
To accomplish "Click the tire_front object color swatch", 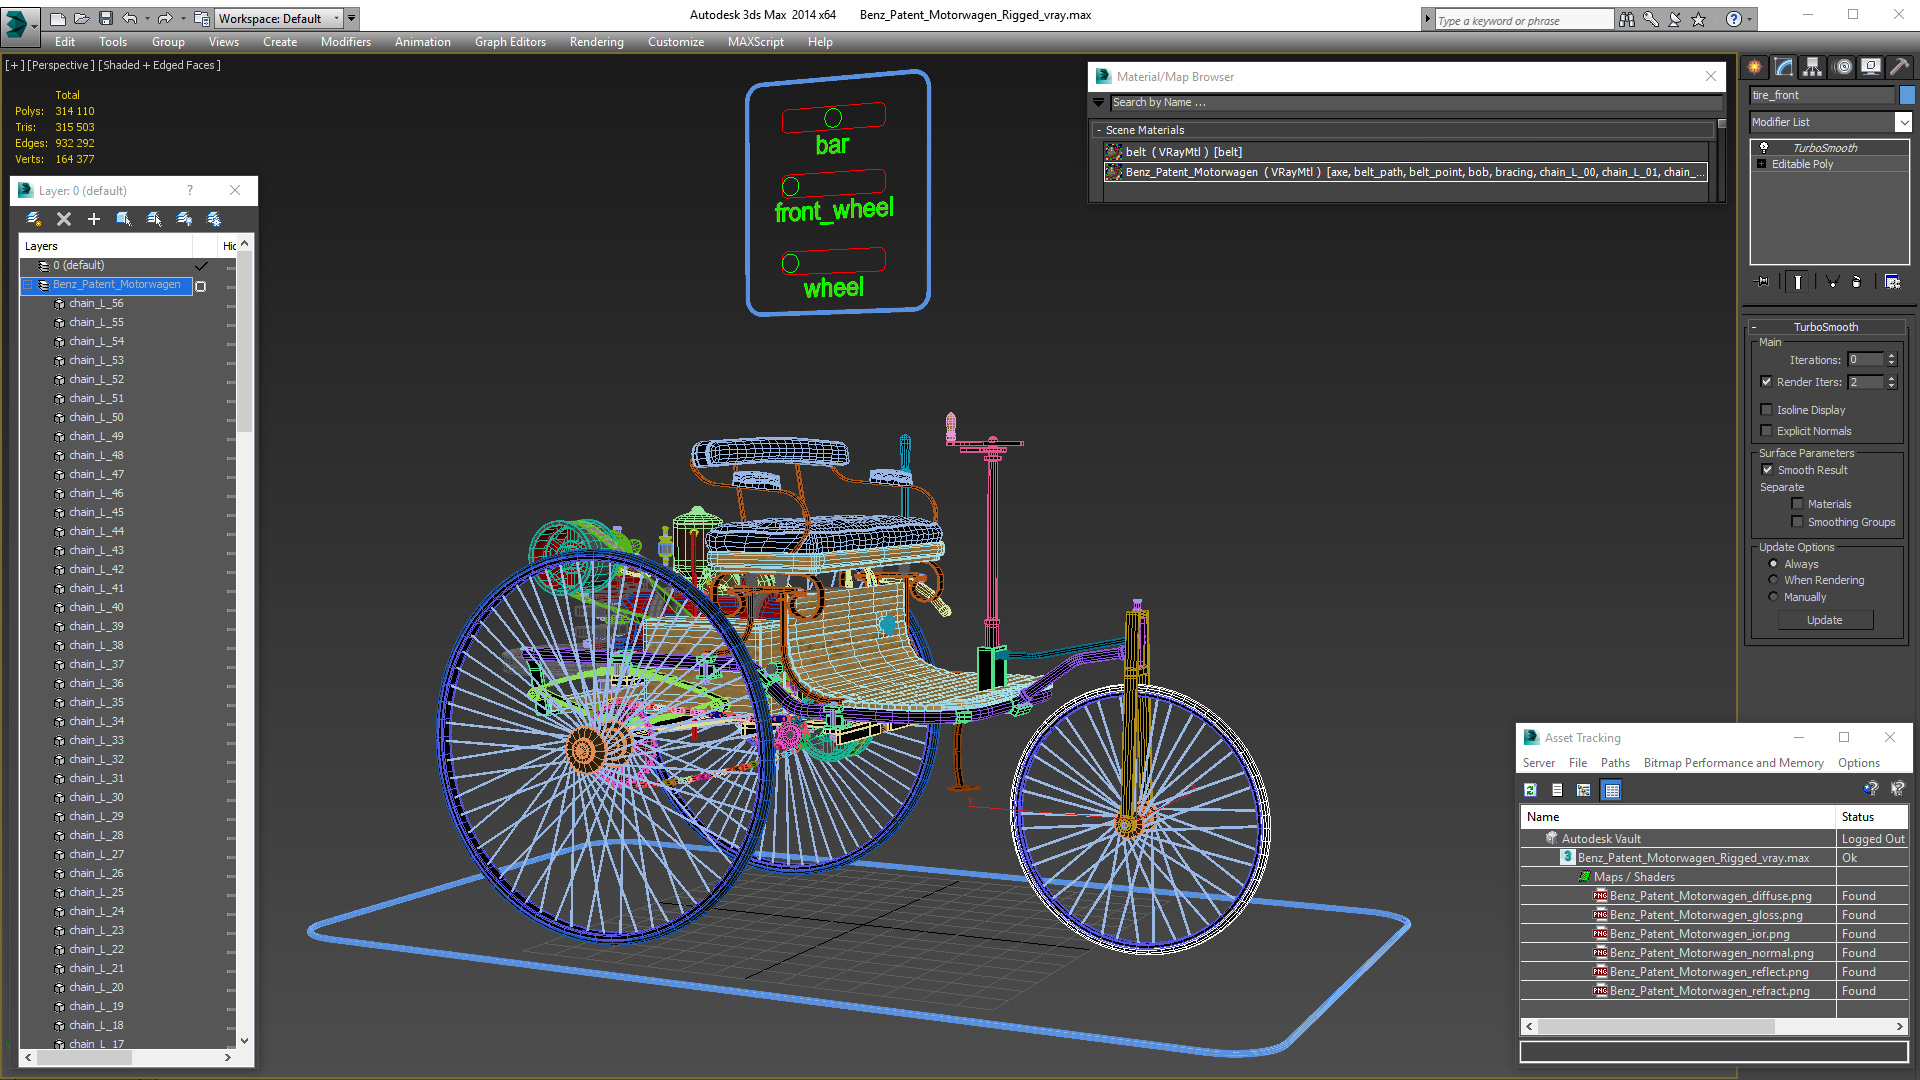I will (x=1907, y=95).
